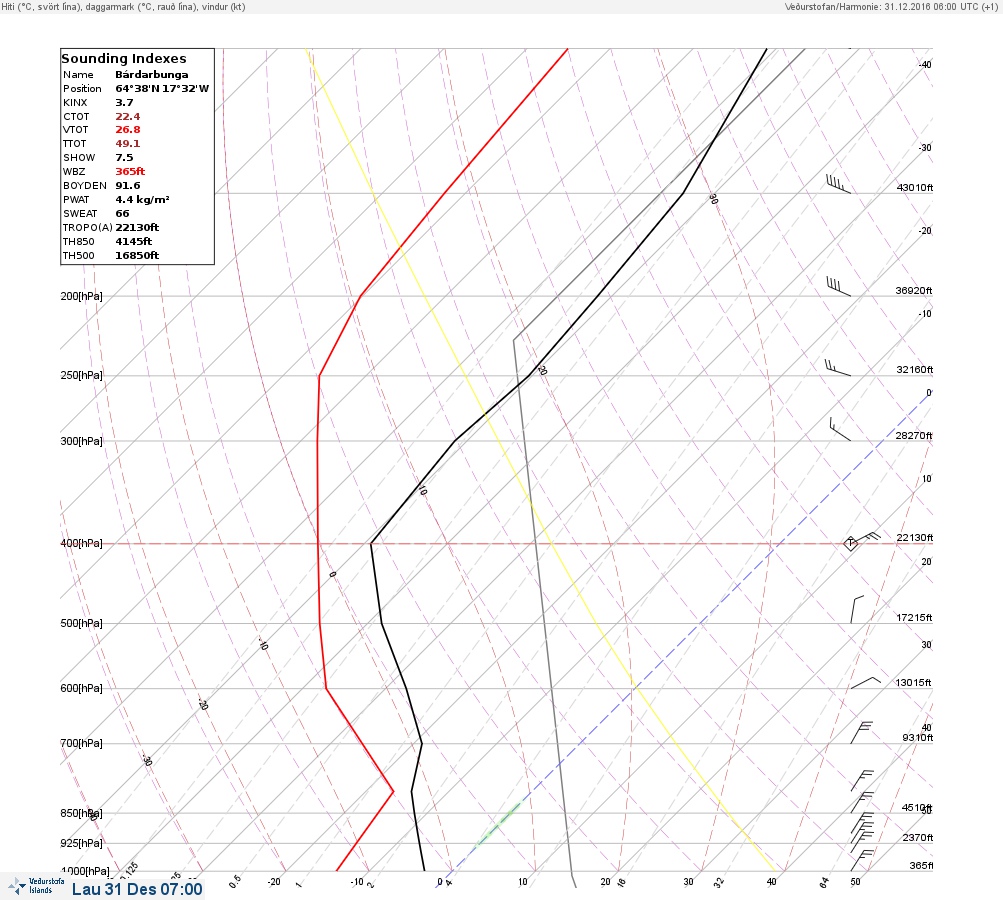Image resolution: width=1003 pixels, height=900 pixels.
Task: Click the 500[hPa] pressure label
Action: click(81, 623)
